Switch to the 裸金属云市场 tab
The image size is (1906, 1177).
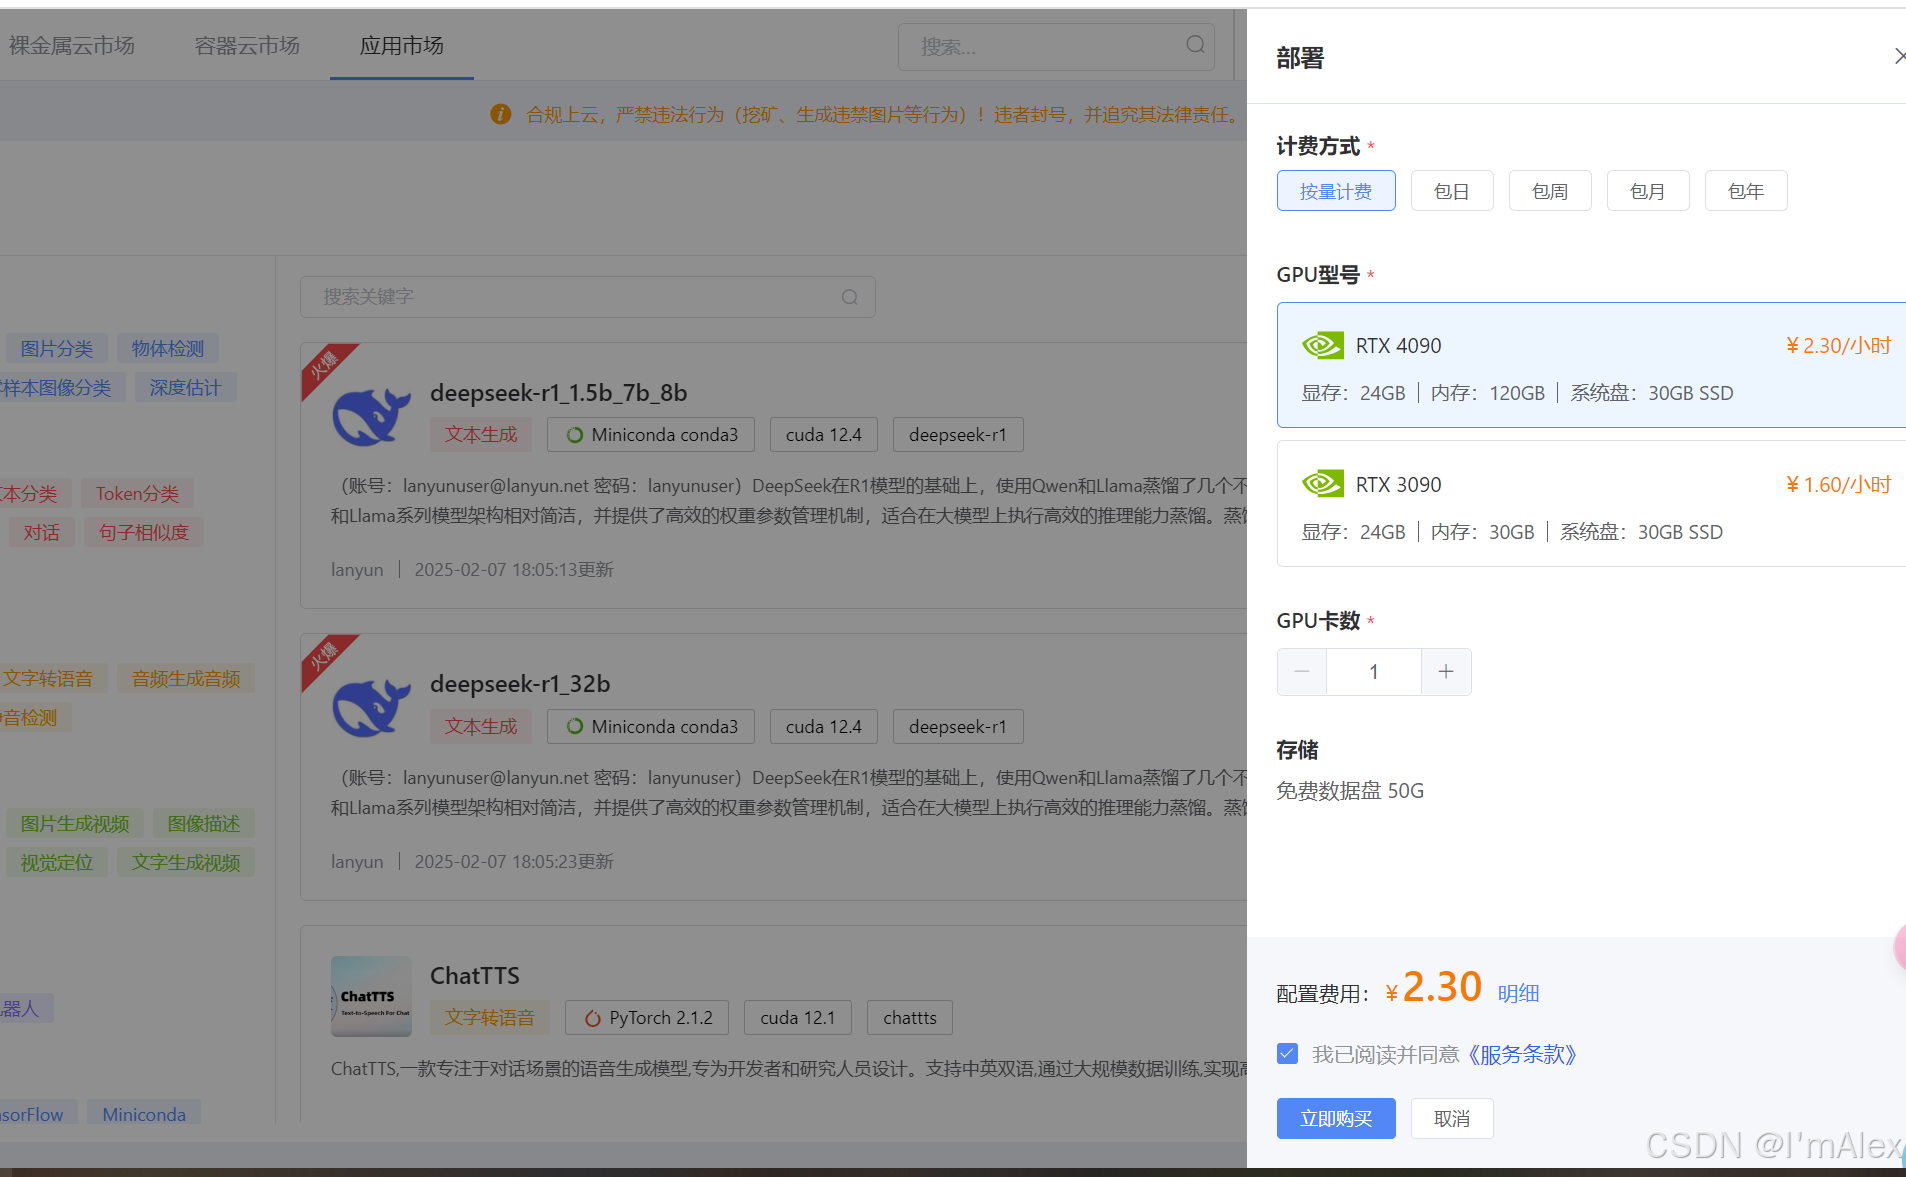[x=72, y=45]
